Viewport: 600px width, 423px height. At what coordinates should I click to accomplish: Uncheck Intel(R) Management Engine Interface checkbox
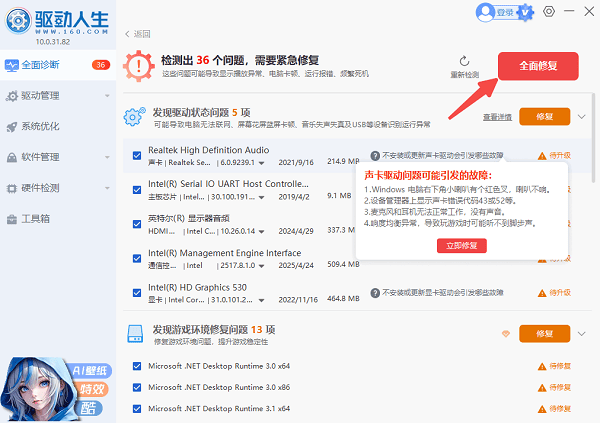coord(137,259)
